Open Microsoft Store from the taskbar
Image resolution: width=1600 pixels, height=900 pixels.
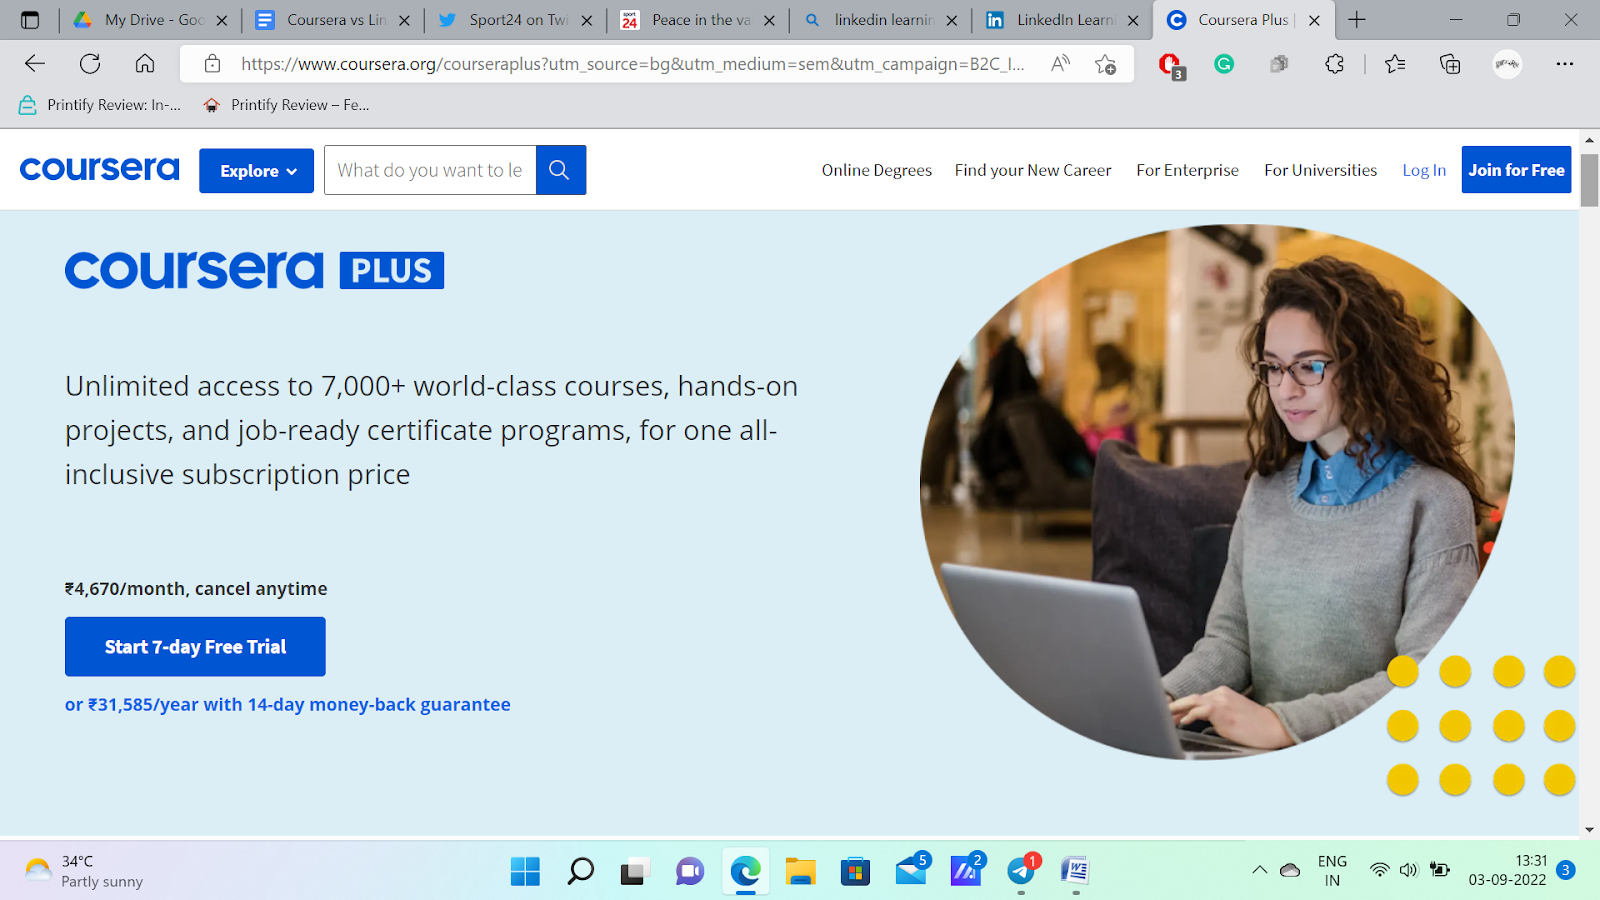pos(855,871)
